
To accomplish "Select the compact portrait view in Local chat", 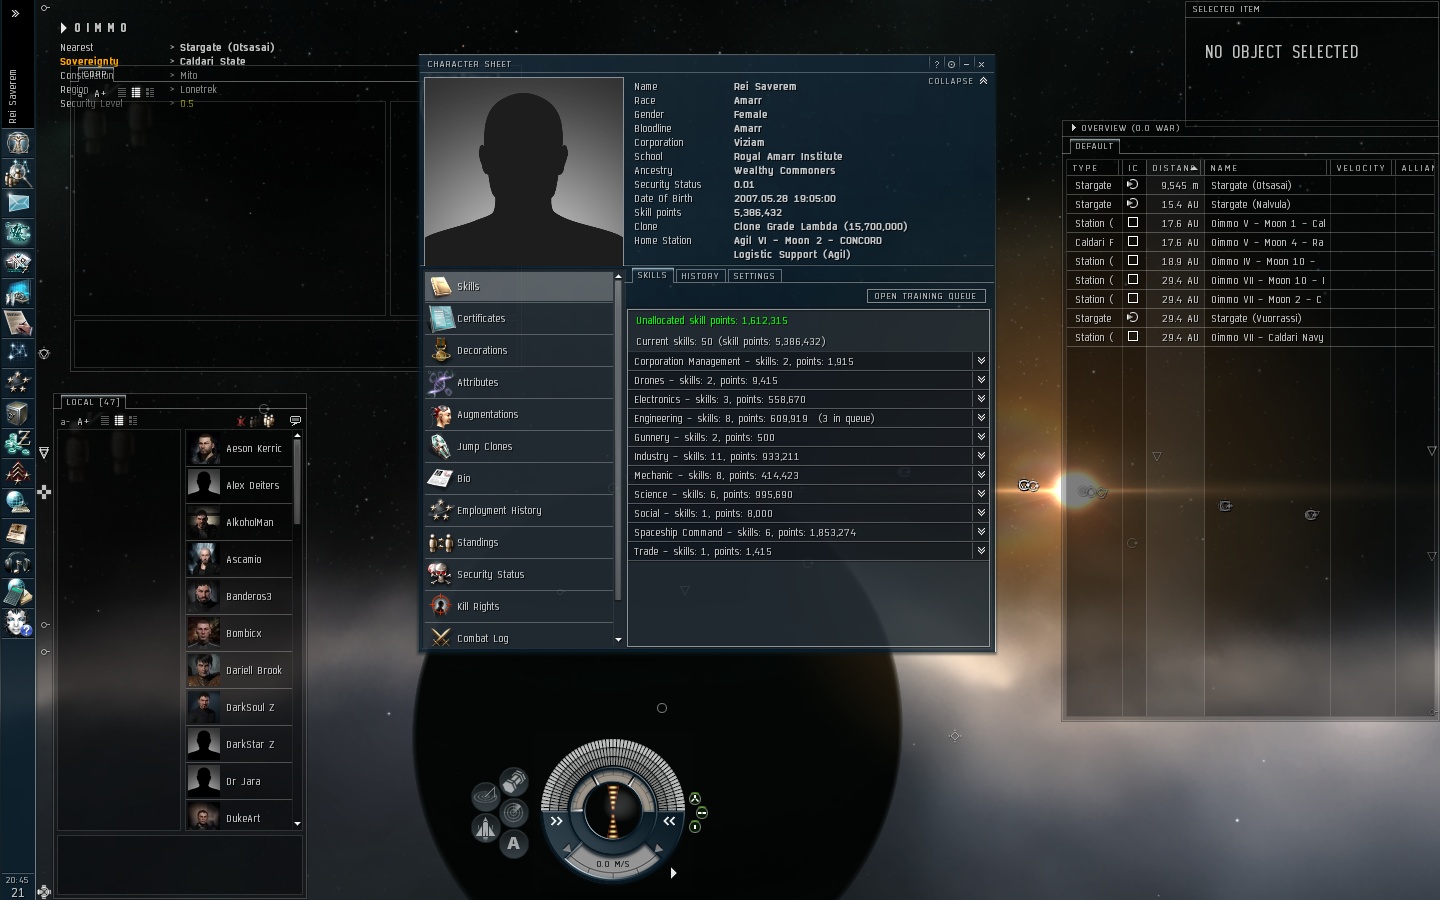I will click(x=119, y=421).
